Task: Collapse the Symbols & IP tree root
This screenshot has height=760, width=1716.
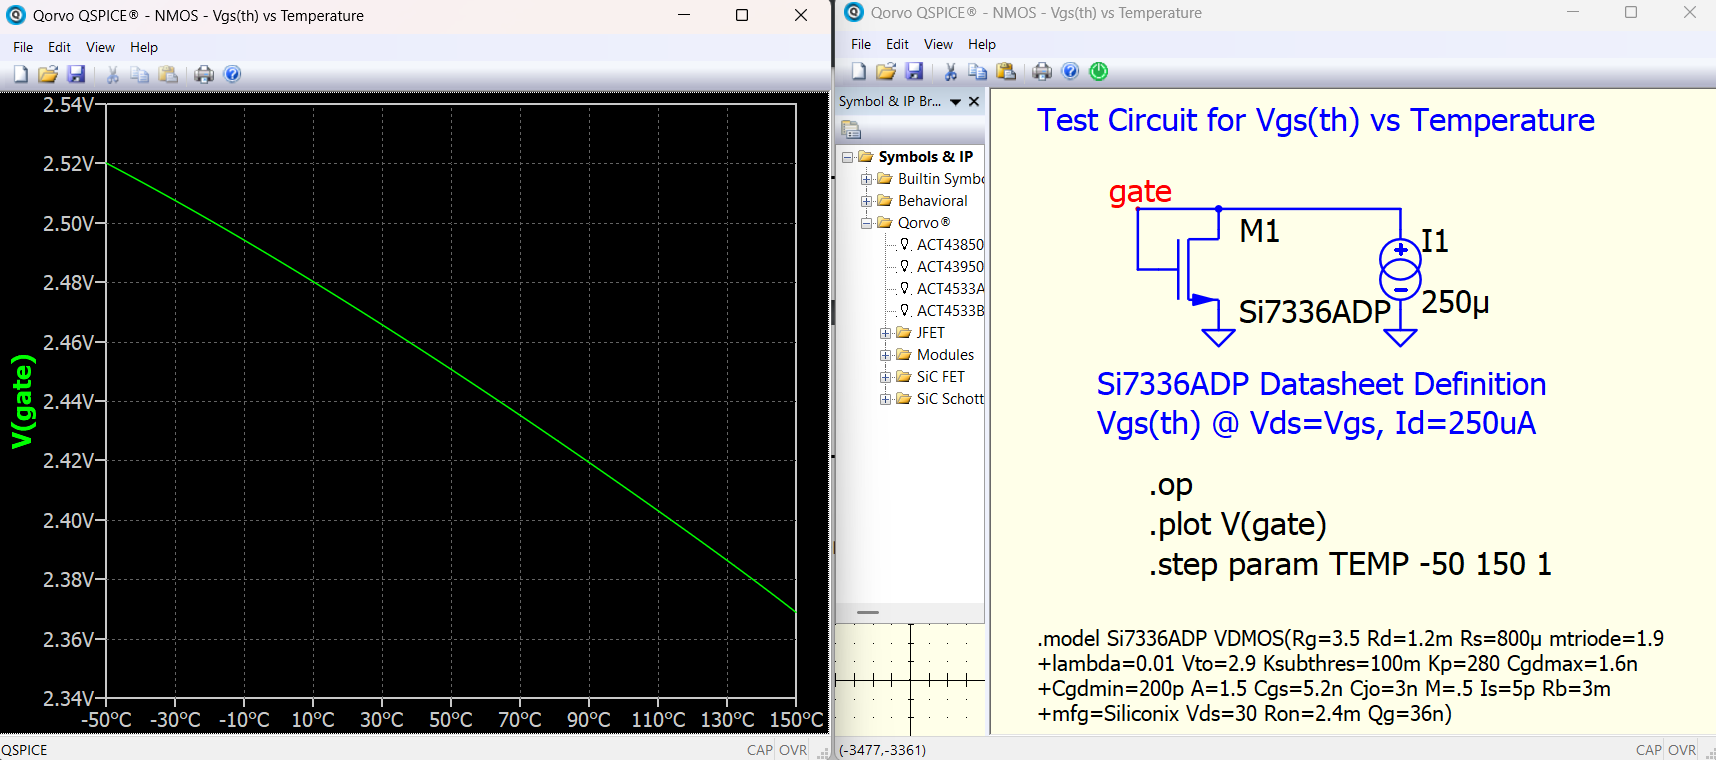Action: point(847,157)
